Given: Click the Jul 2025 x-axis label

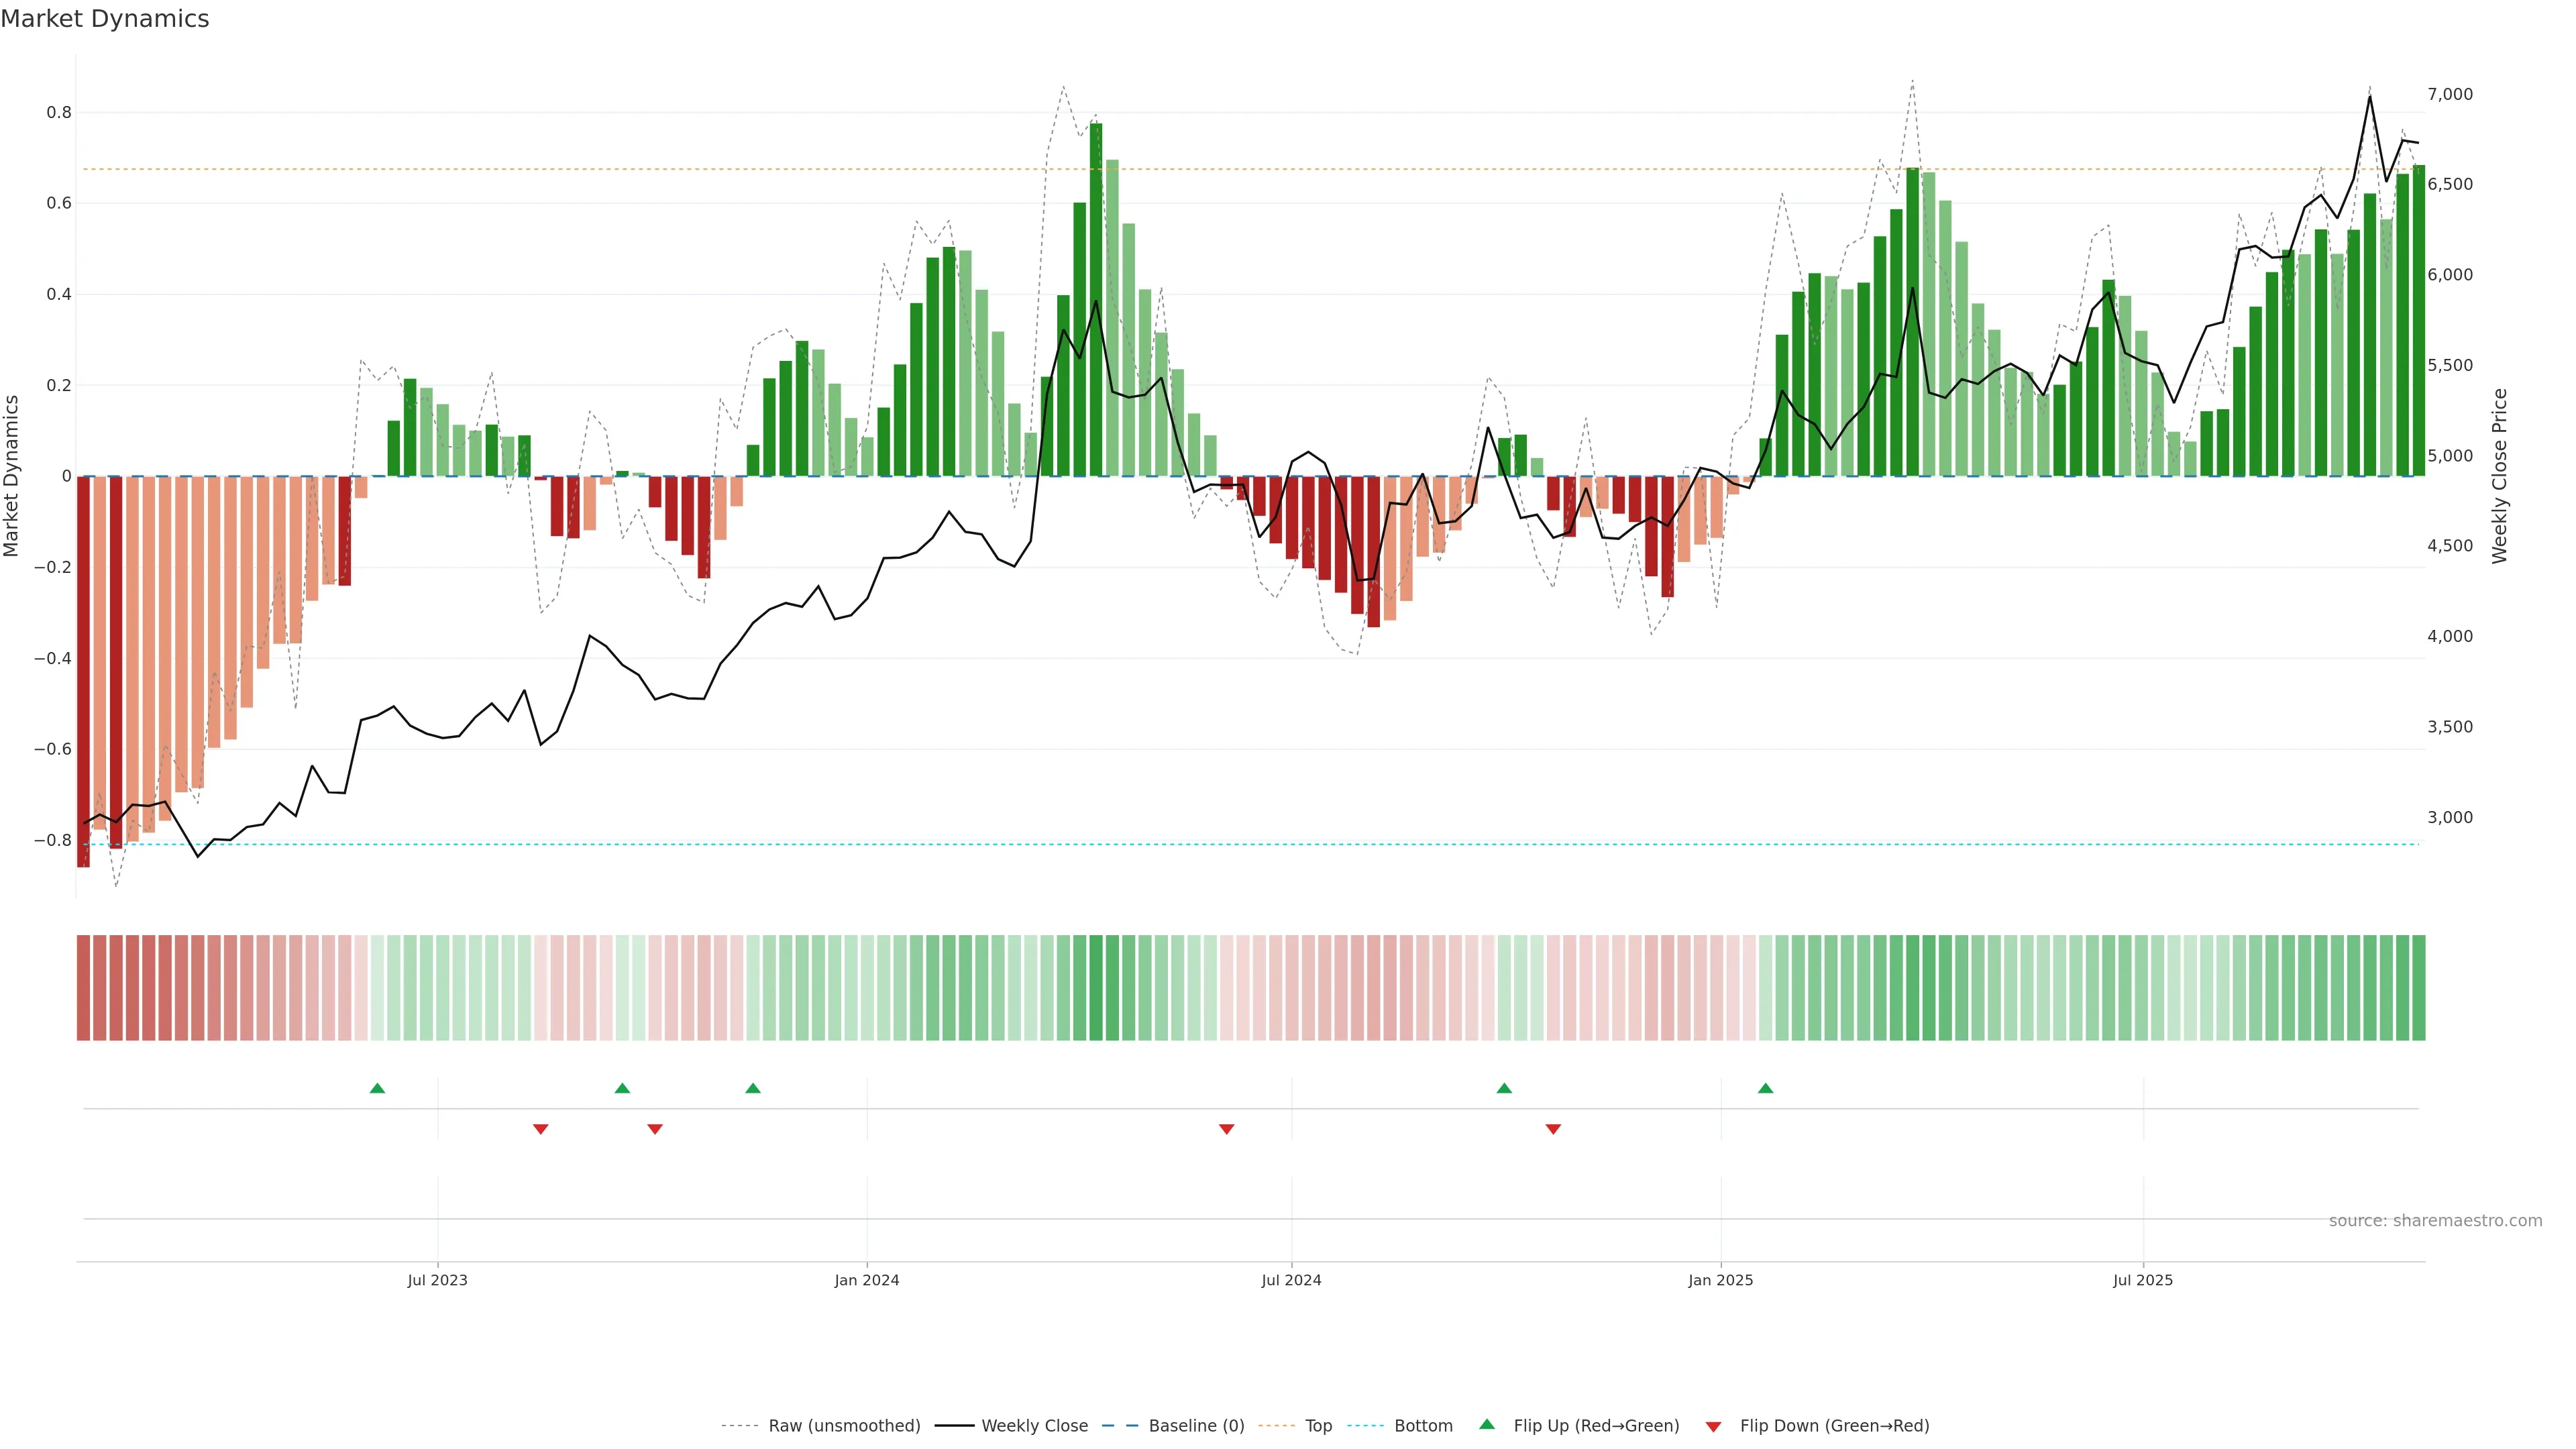Looking at the screenshot, I should coord(2142,1280).
